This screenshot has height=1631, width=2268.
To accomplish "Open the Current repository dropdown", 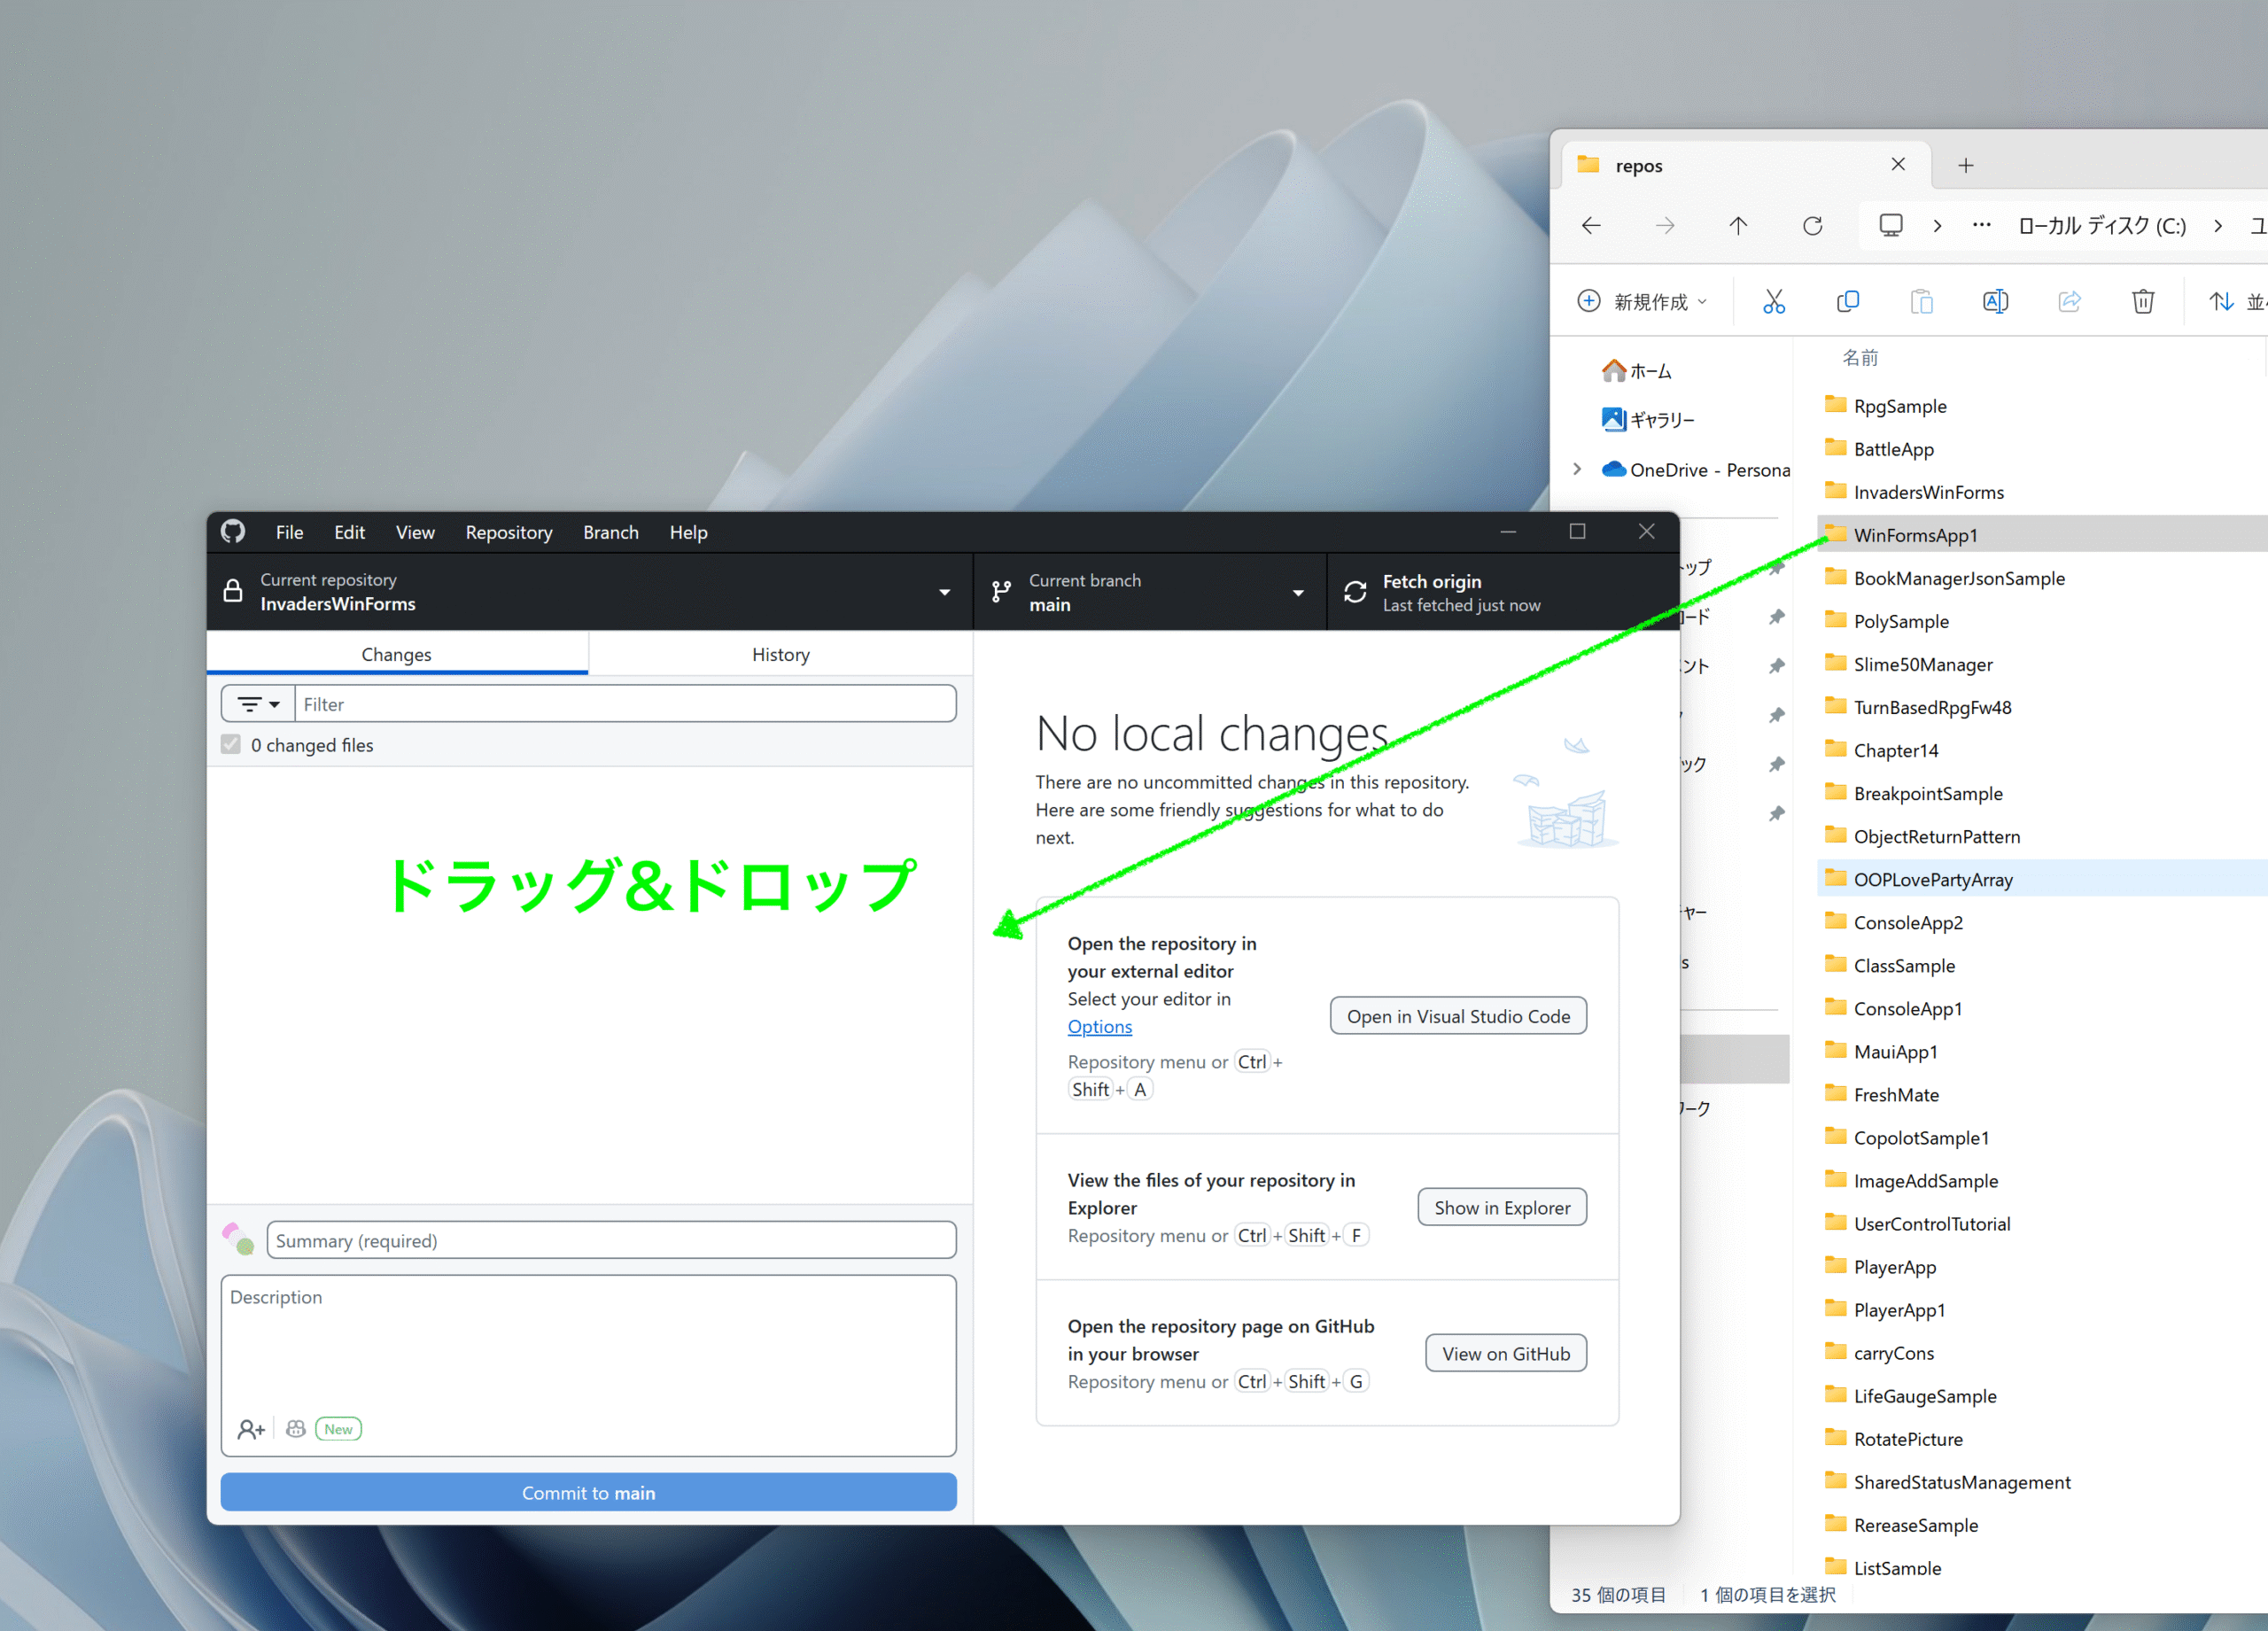I will click(589, 592).
